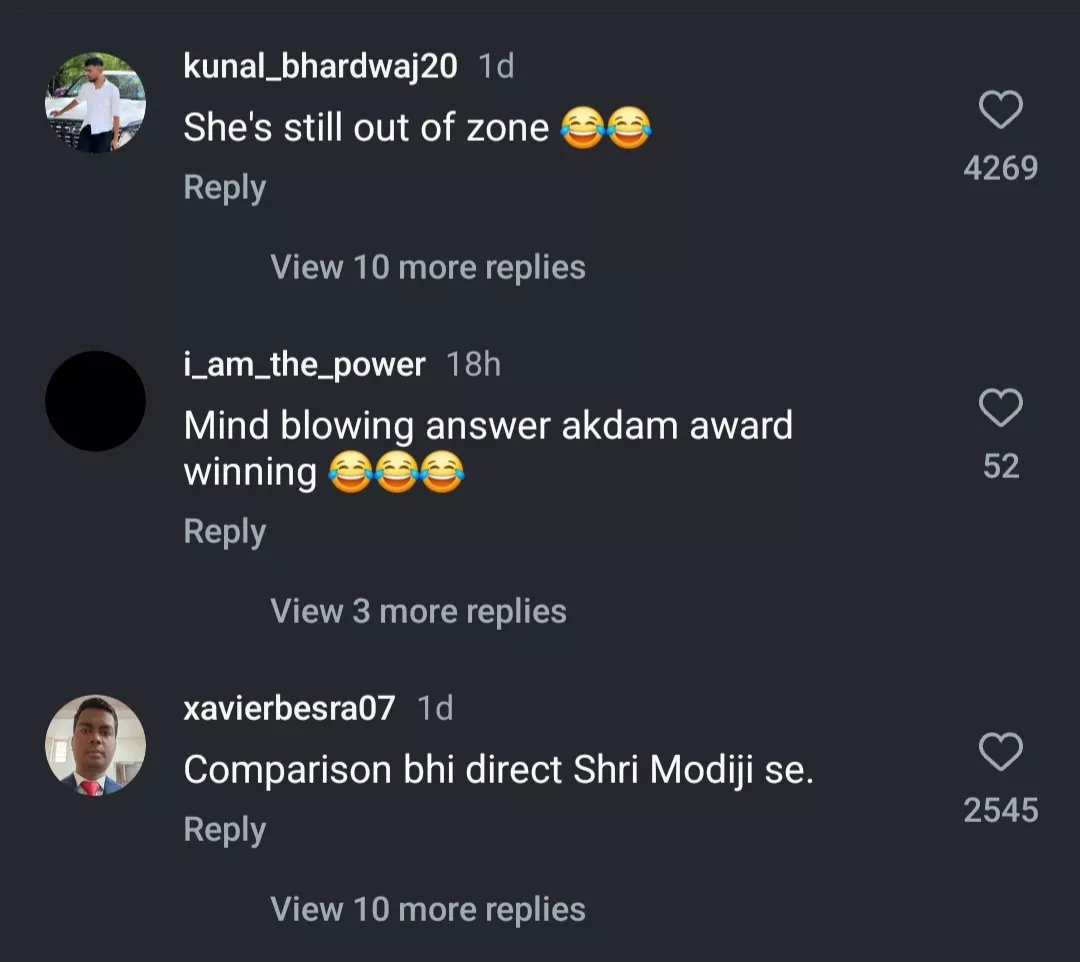Expand the 'View 3 more replies' thread

tap(418, 611)
